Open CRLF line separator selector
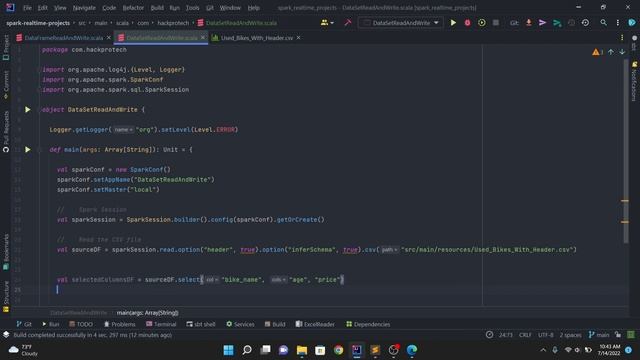Screen dimensions: 640x360 [x=525, y=335]
